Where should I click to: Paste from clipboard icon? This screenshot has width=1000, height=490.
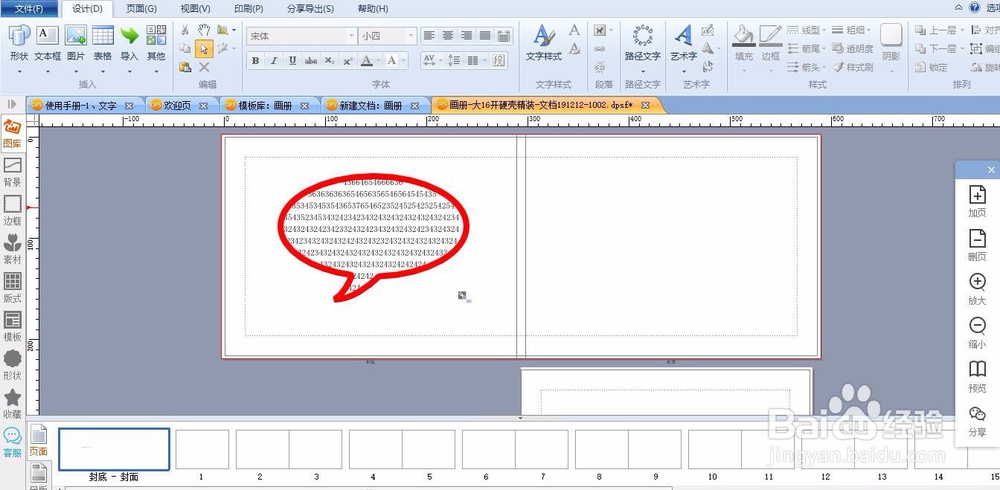(x=185, y=67)
